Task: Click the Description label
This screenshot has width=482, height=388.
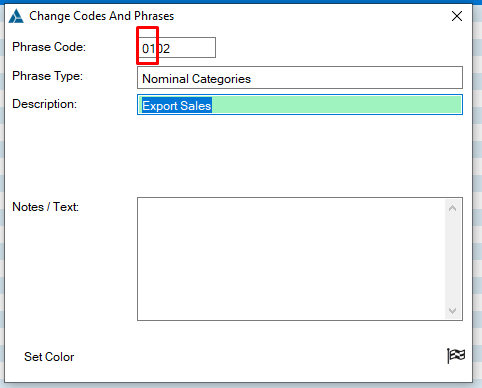Action: point(44,104)
